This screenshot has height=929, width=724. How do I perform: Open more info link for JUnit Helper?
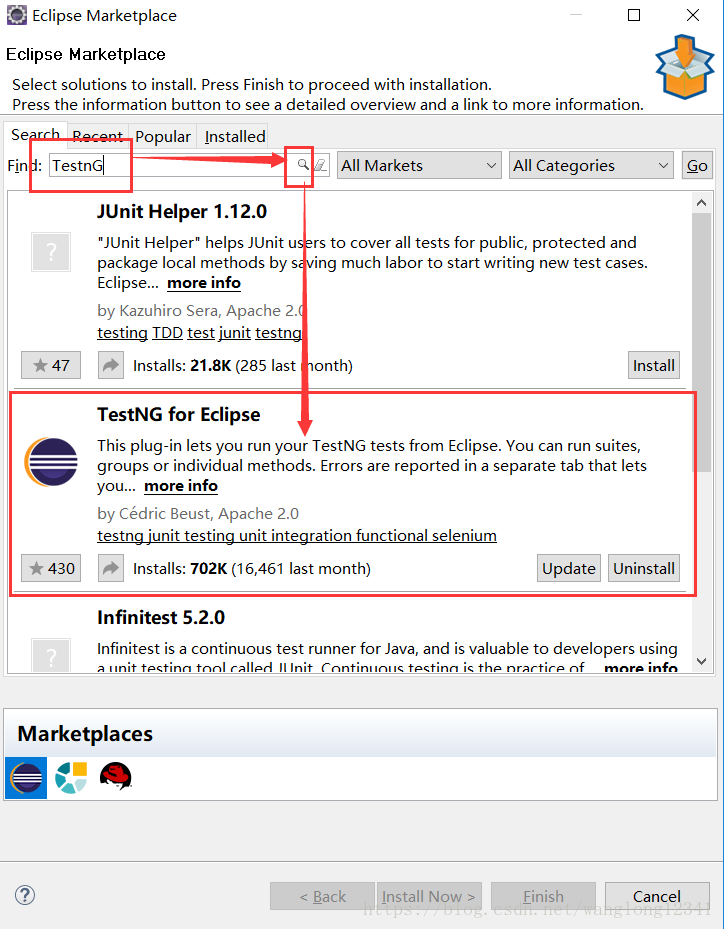[x=204, y=283]
